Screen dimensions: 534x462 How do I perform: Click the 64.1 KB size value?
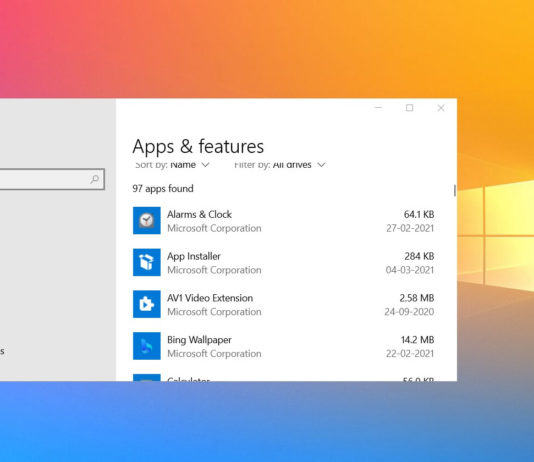[419, 214]
